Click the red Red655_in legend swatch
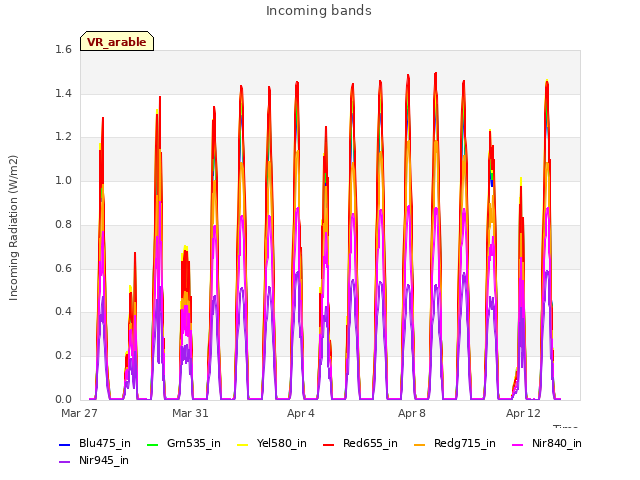The image size is (640, 480). [x=329, y=444]
